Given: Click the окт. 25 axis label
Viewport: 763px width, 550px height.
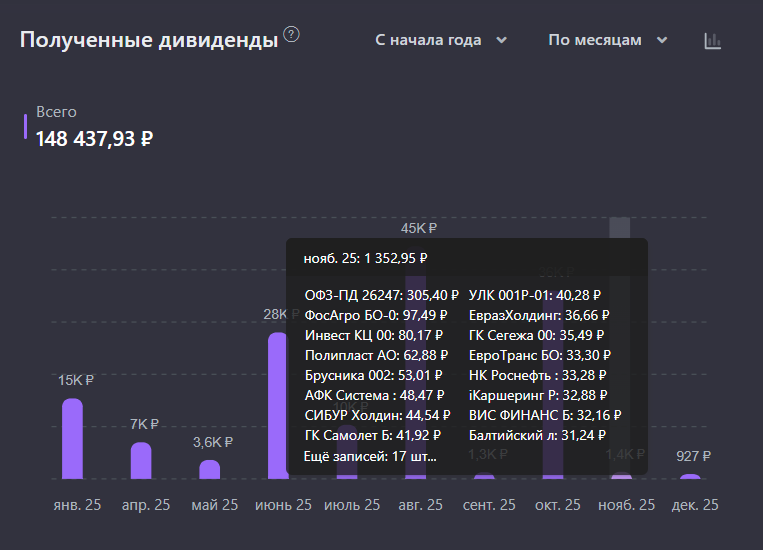Looking at the screenshot, I should pyautogui.click(x=558, y=505).
